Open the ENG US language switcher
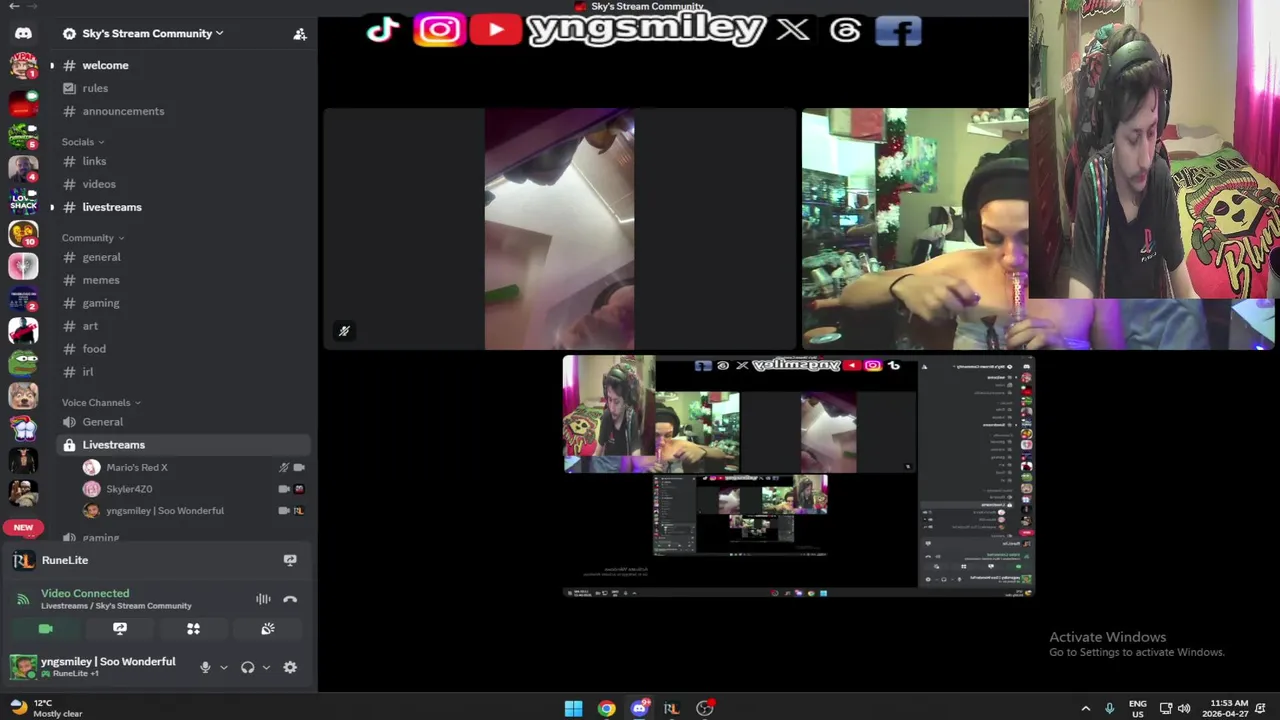The image size is (1280, 720). pyautogui.click(x=1138, y=708)
